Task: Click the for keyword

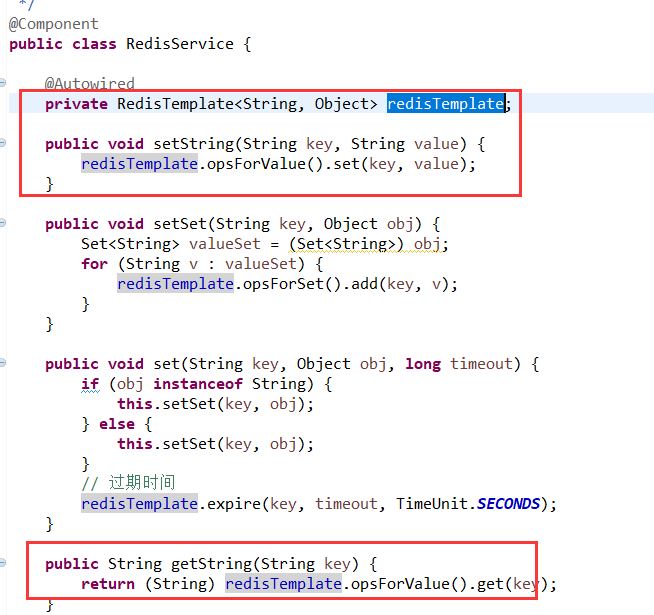Action: click(x=94, y=264)
